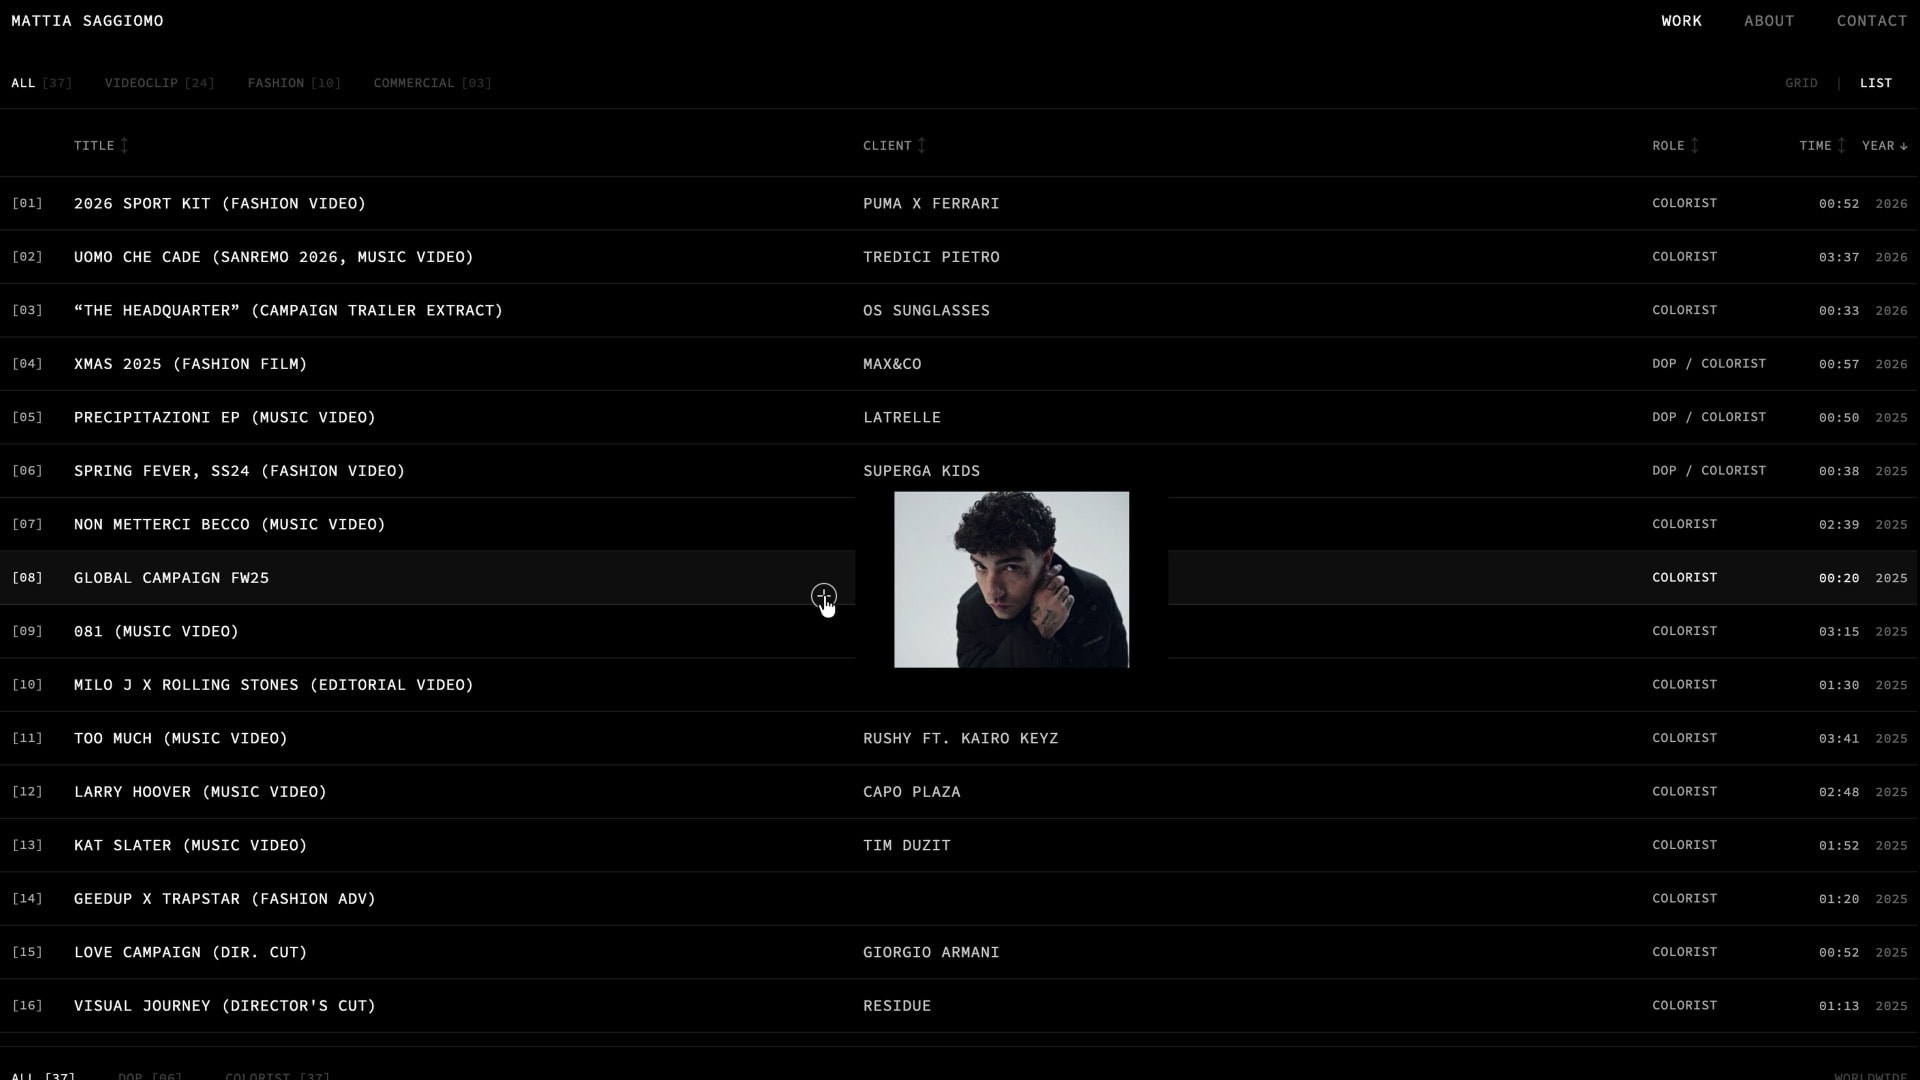Open the Contact page
Screen dimensions: 1920x1080
1872,21
